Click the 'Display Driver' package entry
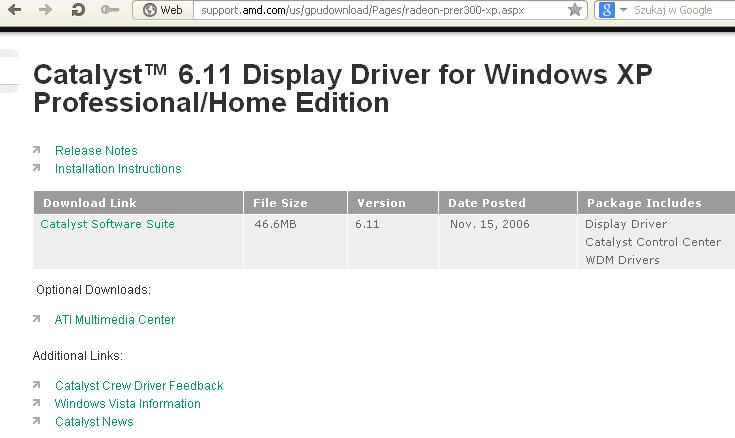 pos(626,224)
